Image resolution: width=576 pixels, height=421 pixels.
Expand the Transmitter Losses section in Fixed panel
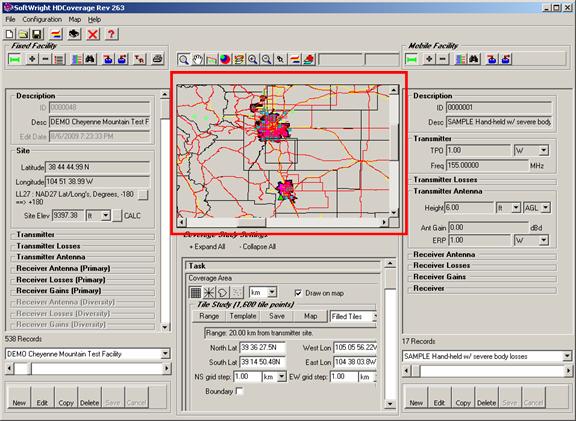pos(48,246)
